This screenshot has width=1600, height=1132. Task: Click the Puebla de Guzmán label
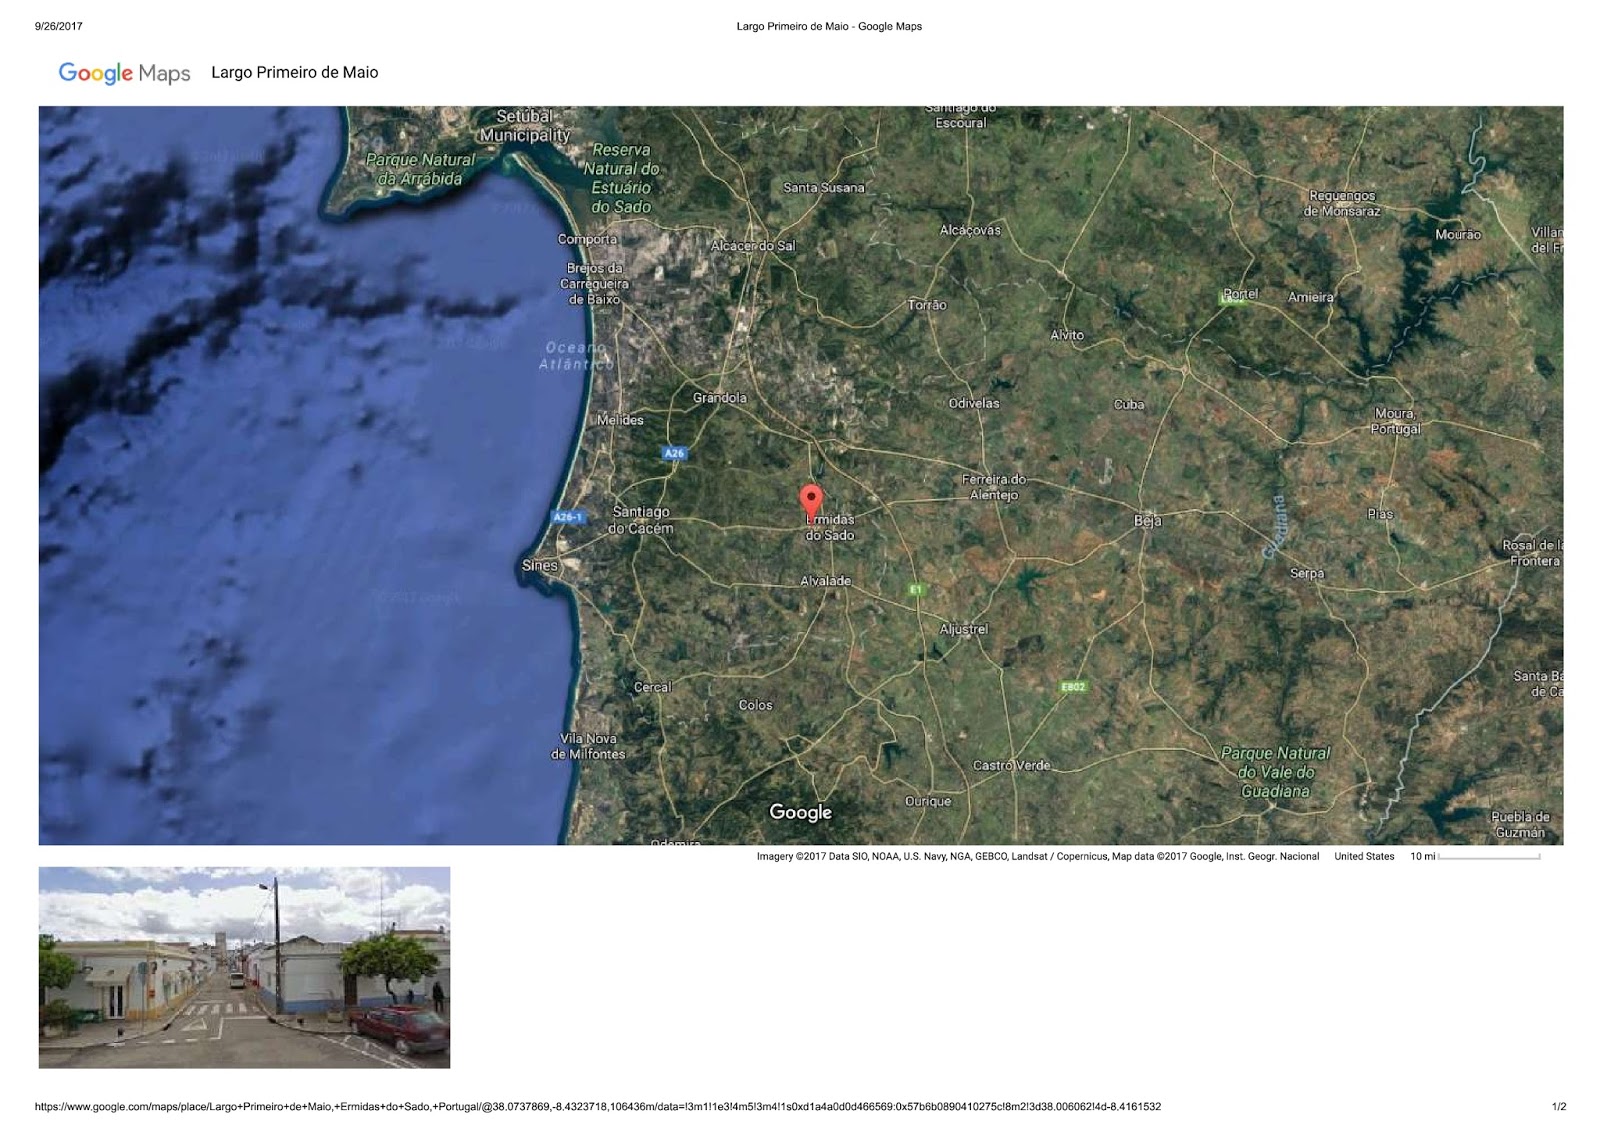click(1520, 824)
